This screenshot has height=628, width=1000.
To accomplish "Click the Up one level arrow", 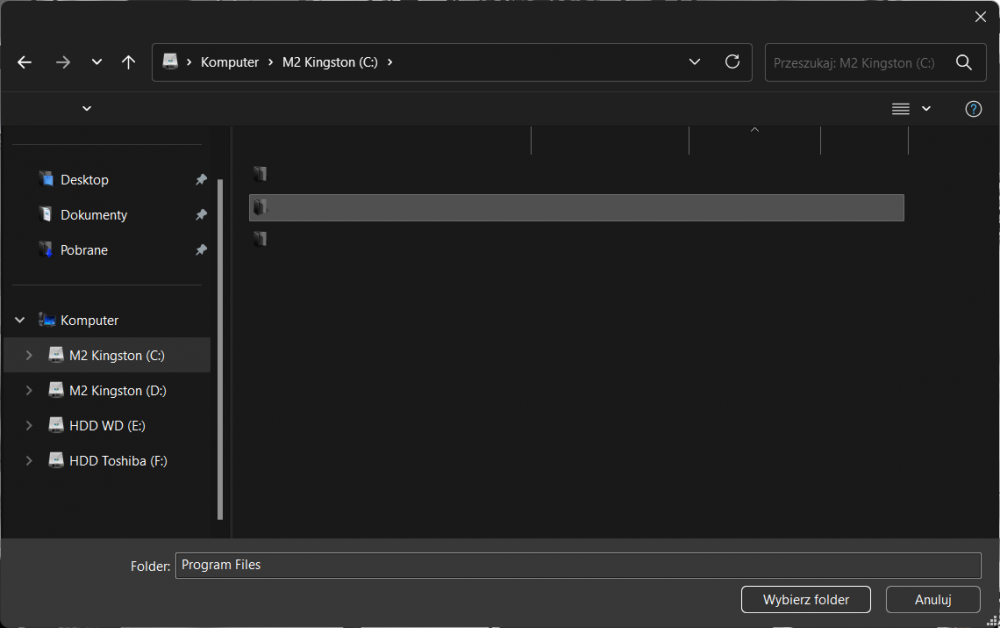I will (128, 62).
